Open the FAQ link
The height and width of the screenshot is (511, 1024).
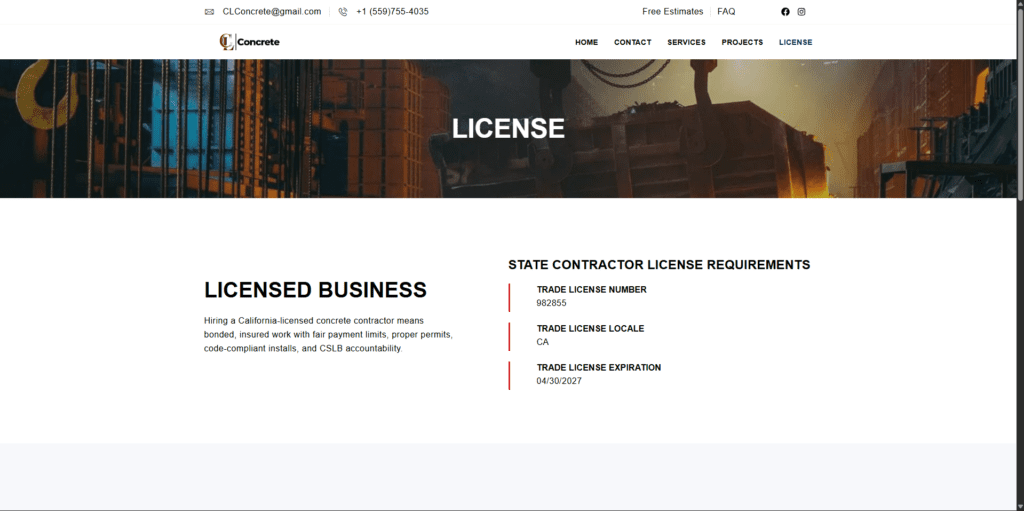[726, 12]
